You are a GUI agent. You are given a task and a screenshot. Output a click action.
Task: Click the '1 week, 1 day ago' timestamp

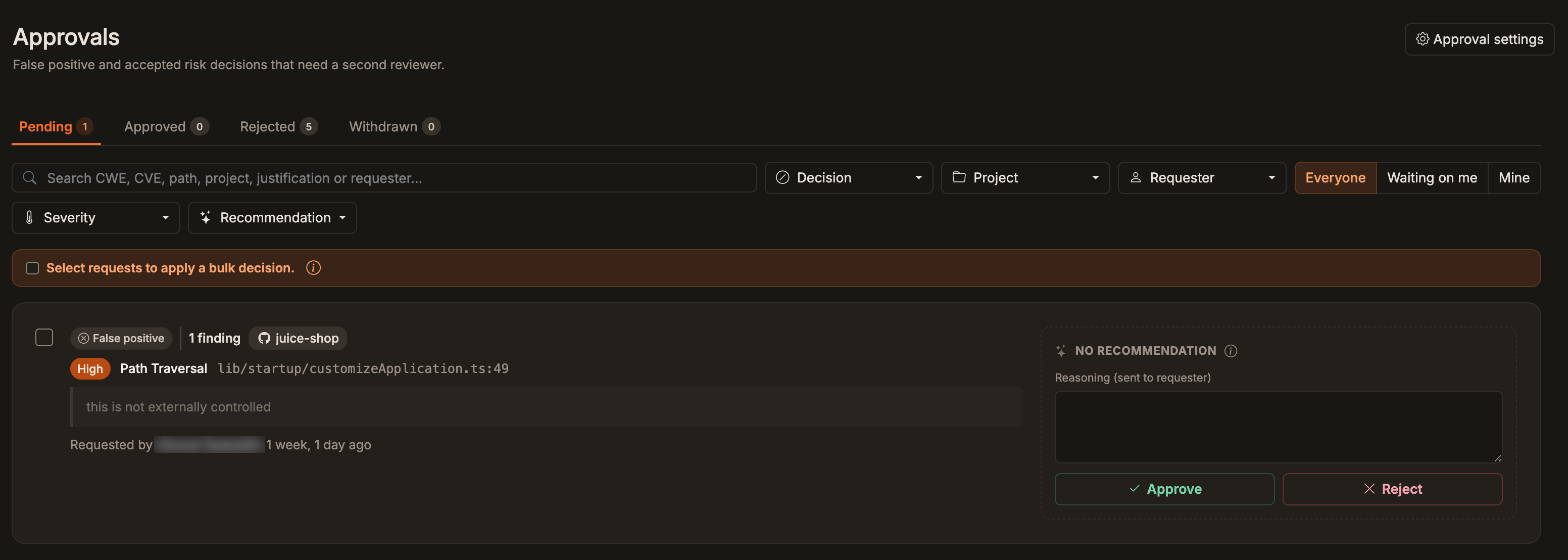pos(318,445)
